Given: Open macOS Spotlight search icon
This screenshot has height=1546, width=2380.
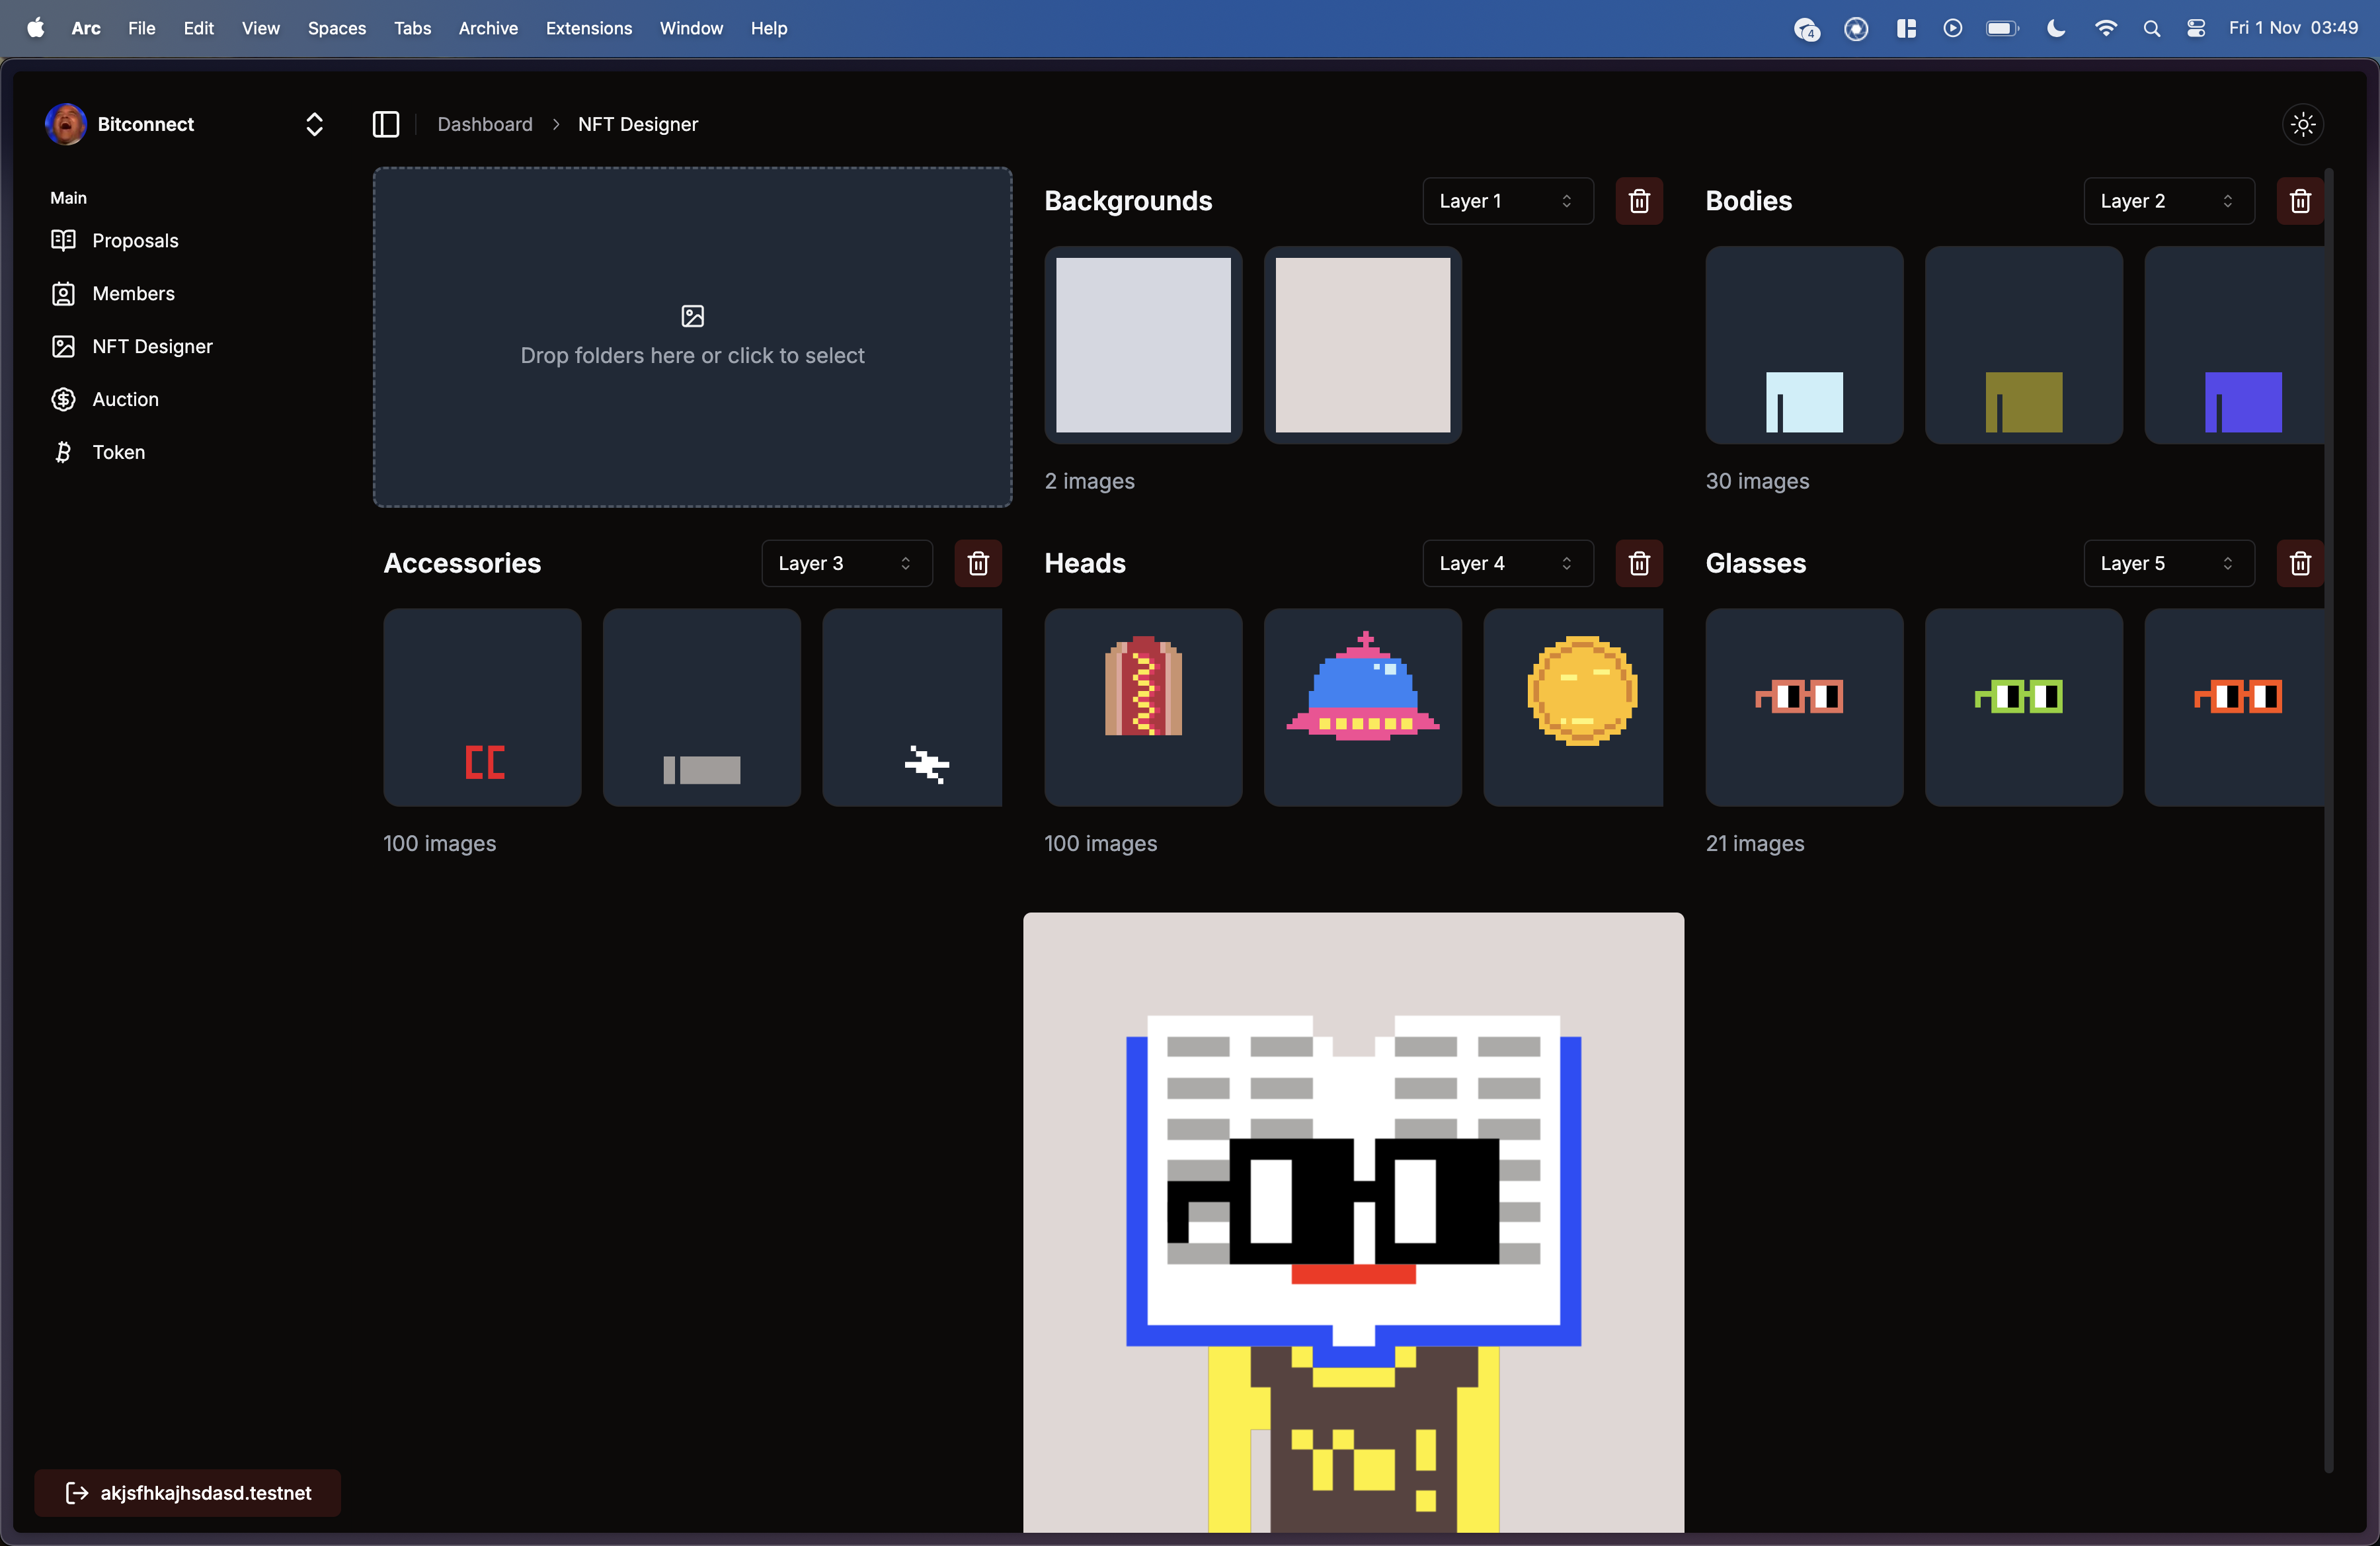Looking at the screenshot, I should 2151,28.
